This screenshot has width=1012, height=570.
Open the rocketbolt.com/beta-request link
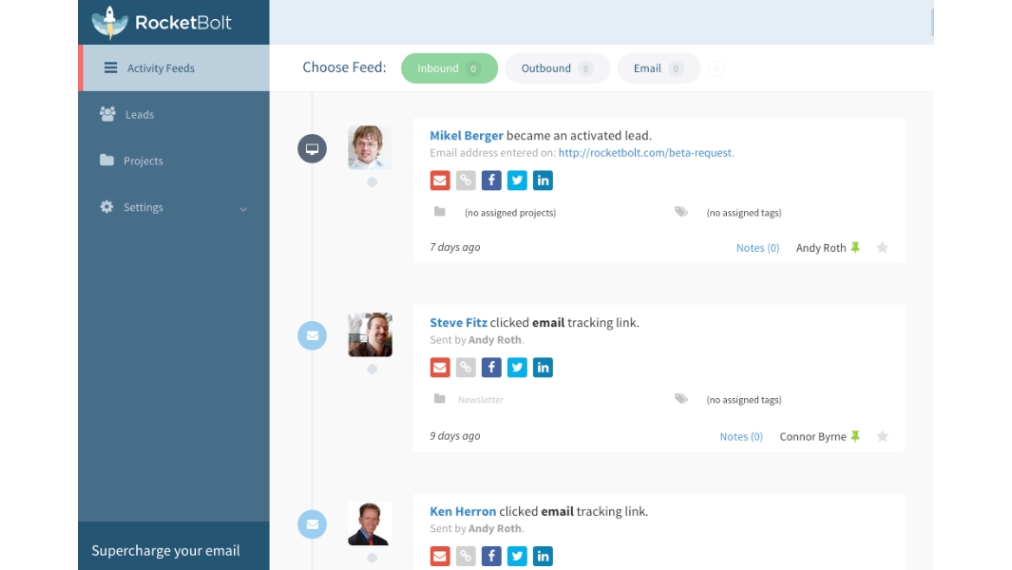pyautogui.click(x=646, y=153)
